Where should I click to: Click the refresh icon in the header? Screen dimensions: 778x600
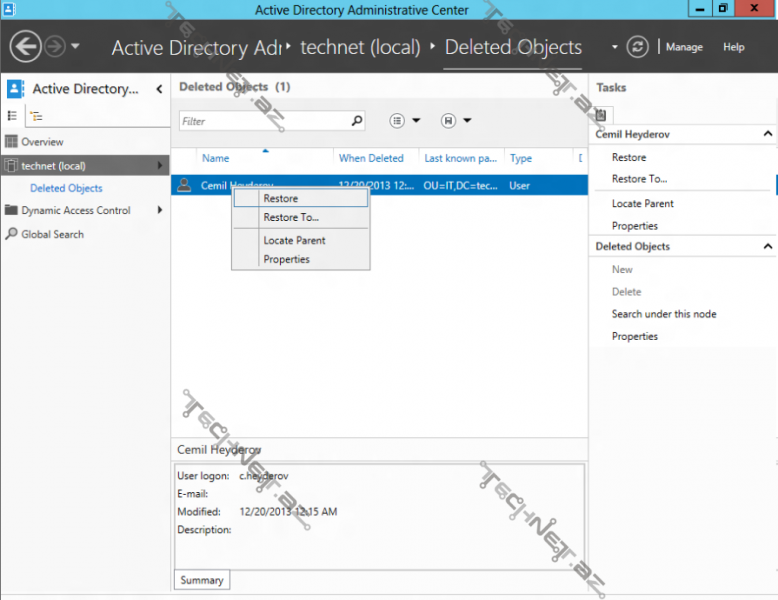click(637, 47)
